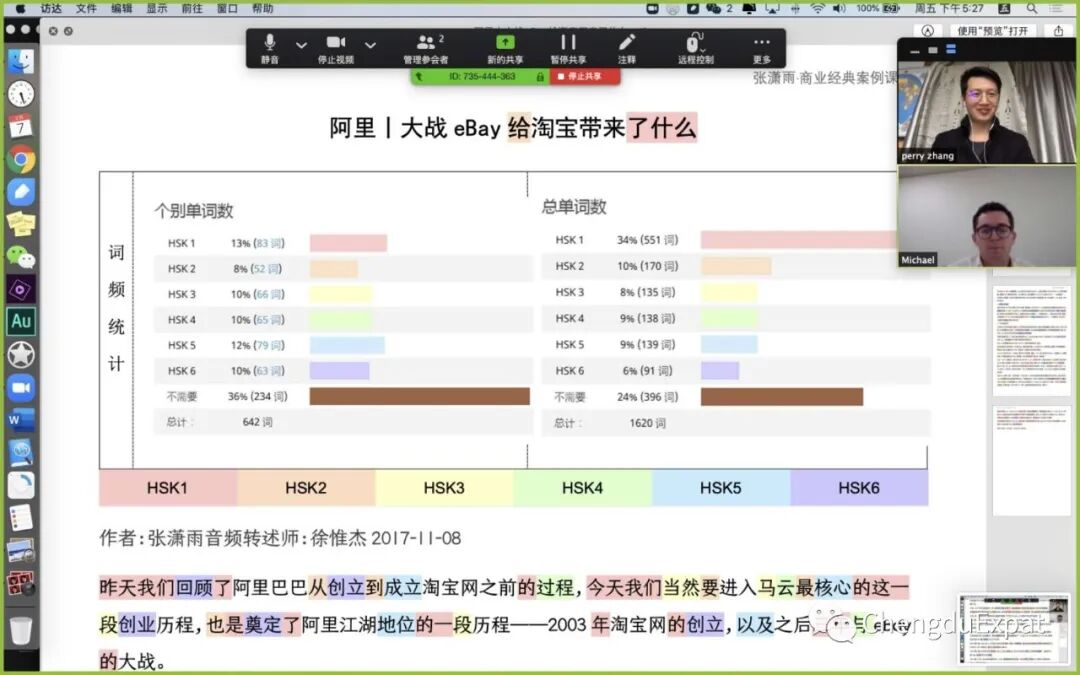The width and height of the screenshot is (1080, 675).
Task: Open the 显示 menu
Action: [156, 8]
